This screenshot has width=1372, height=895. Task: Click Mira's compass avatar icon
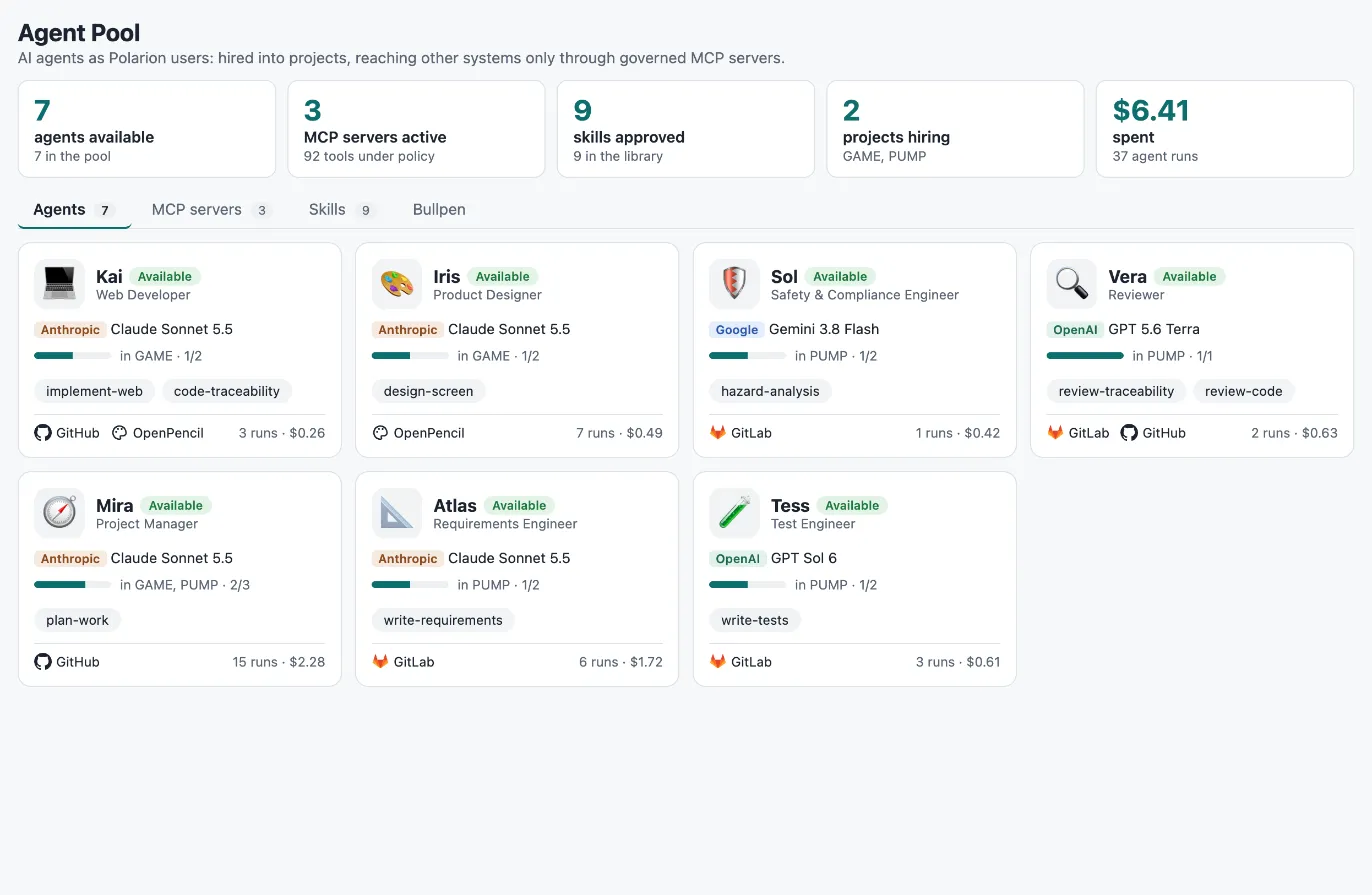click(x=59, y=513)
